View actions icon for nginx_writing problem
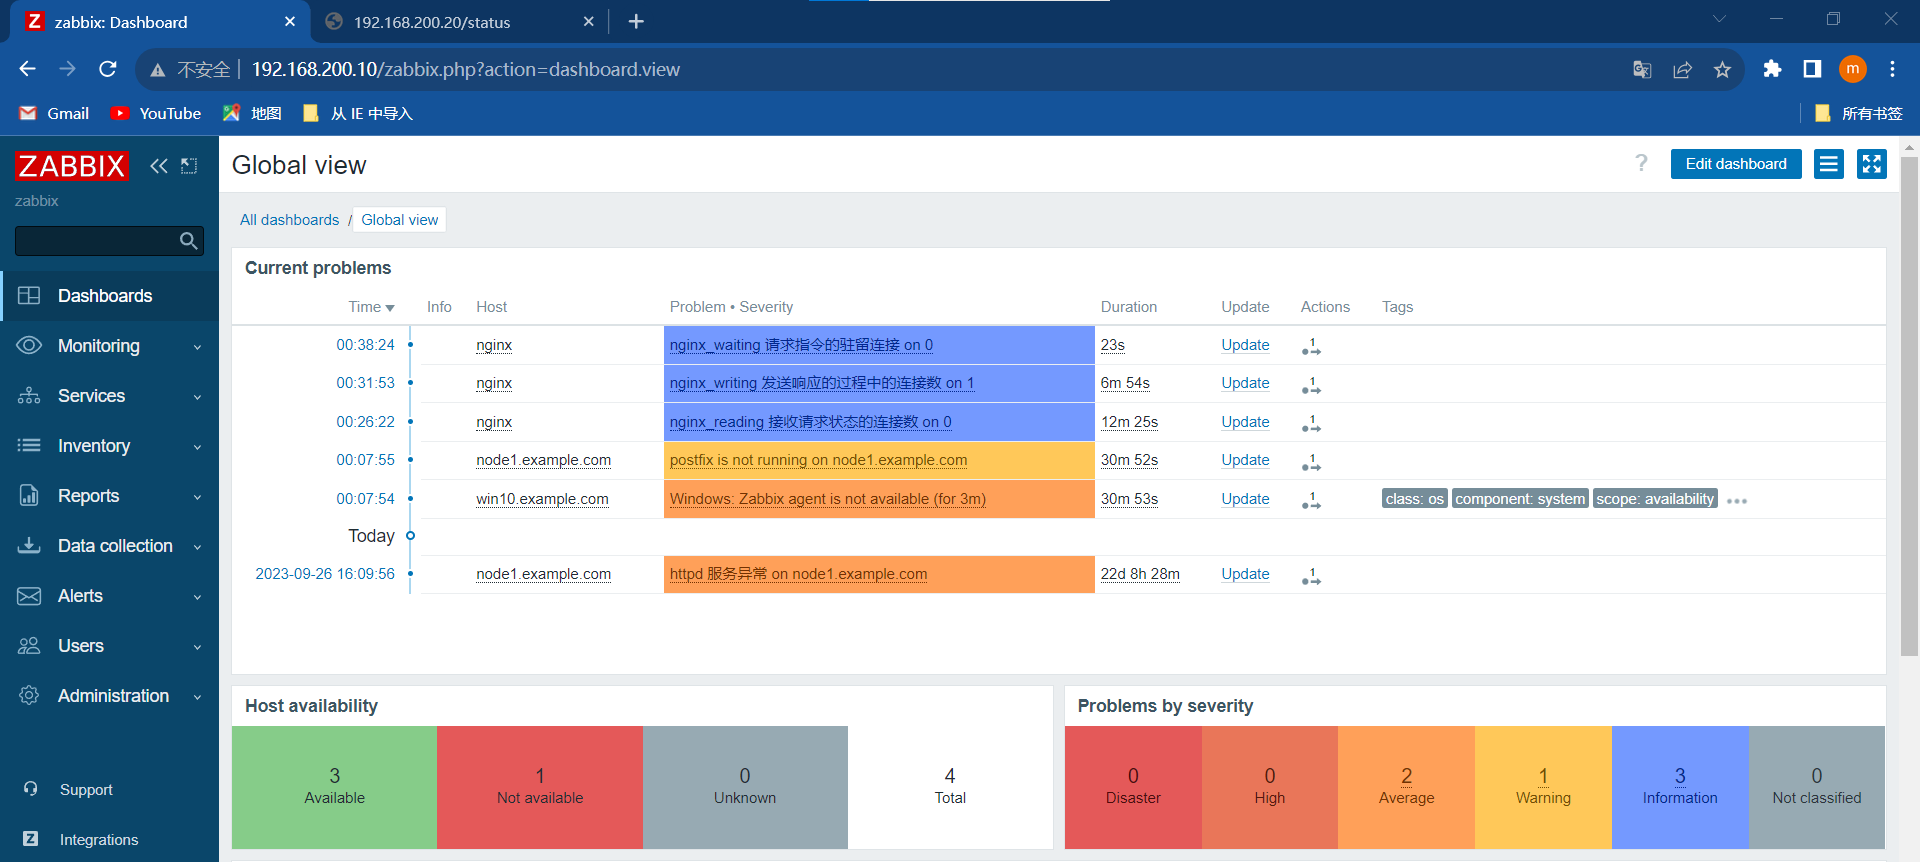Viewport: 1920px width, 862px height. tap(1311, 385)
